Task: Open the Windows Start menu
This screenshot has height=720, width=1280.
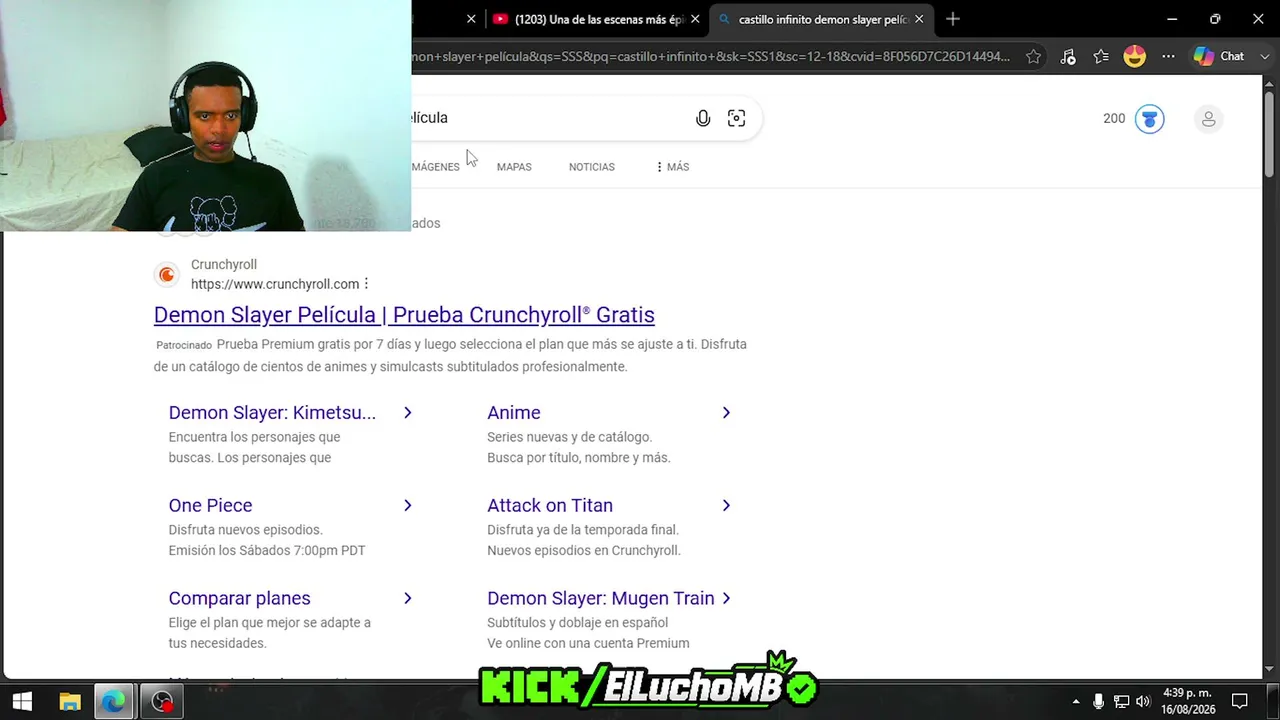Action: pos(22,701)
